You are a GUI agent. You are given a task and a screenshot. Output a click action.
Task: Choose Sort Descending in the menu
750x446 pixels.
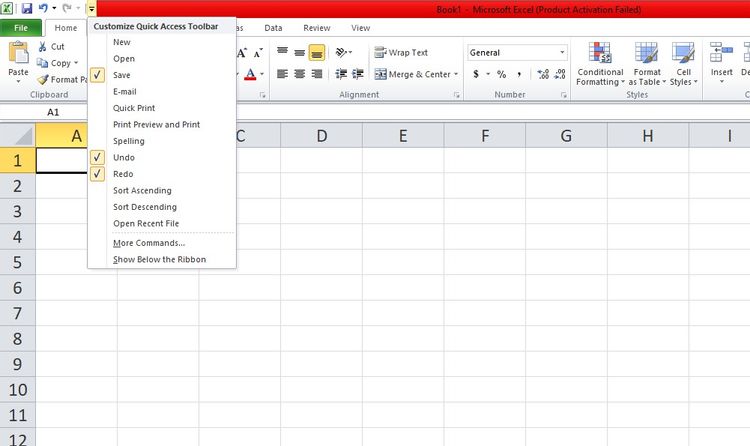click(x=145, y=207)
